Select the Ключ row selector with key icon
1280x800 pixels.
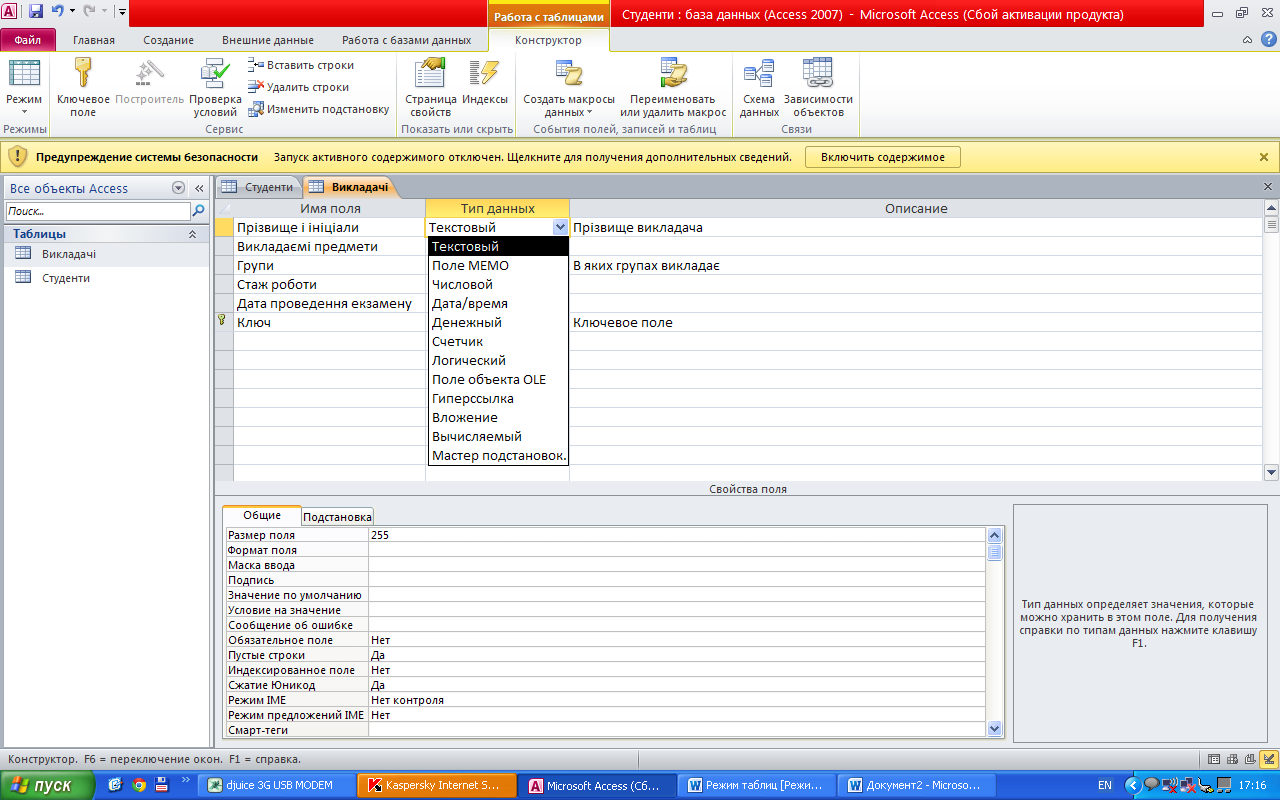224,322
